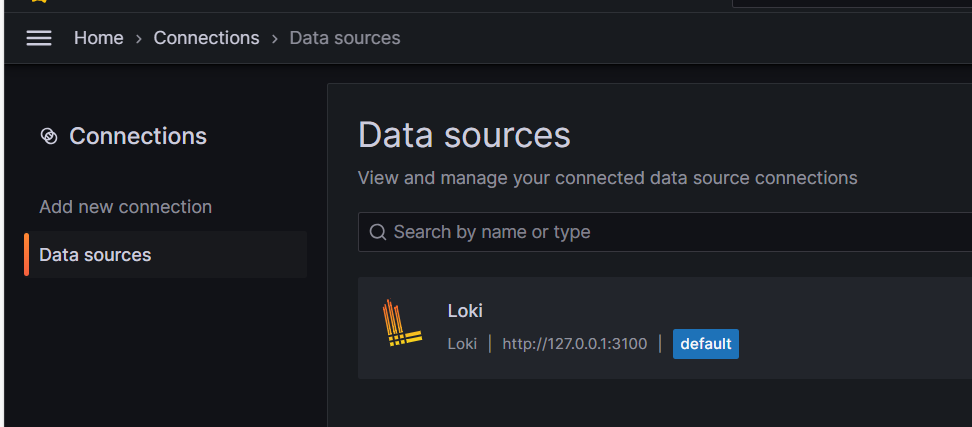The height and width of the screenshot is (427, 972).
Task: Click the chevron after Home breadcrumb
Action: (139, 39)
